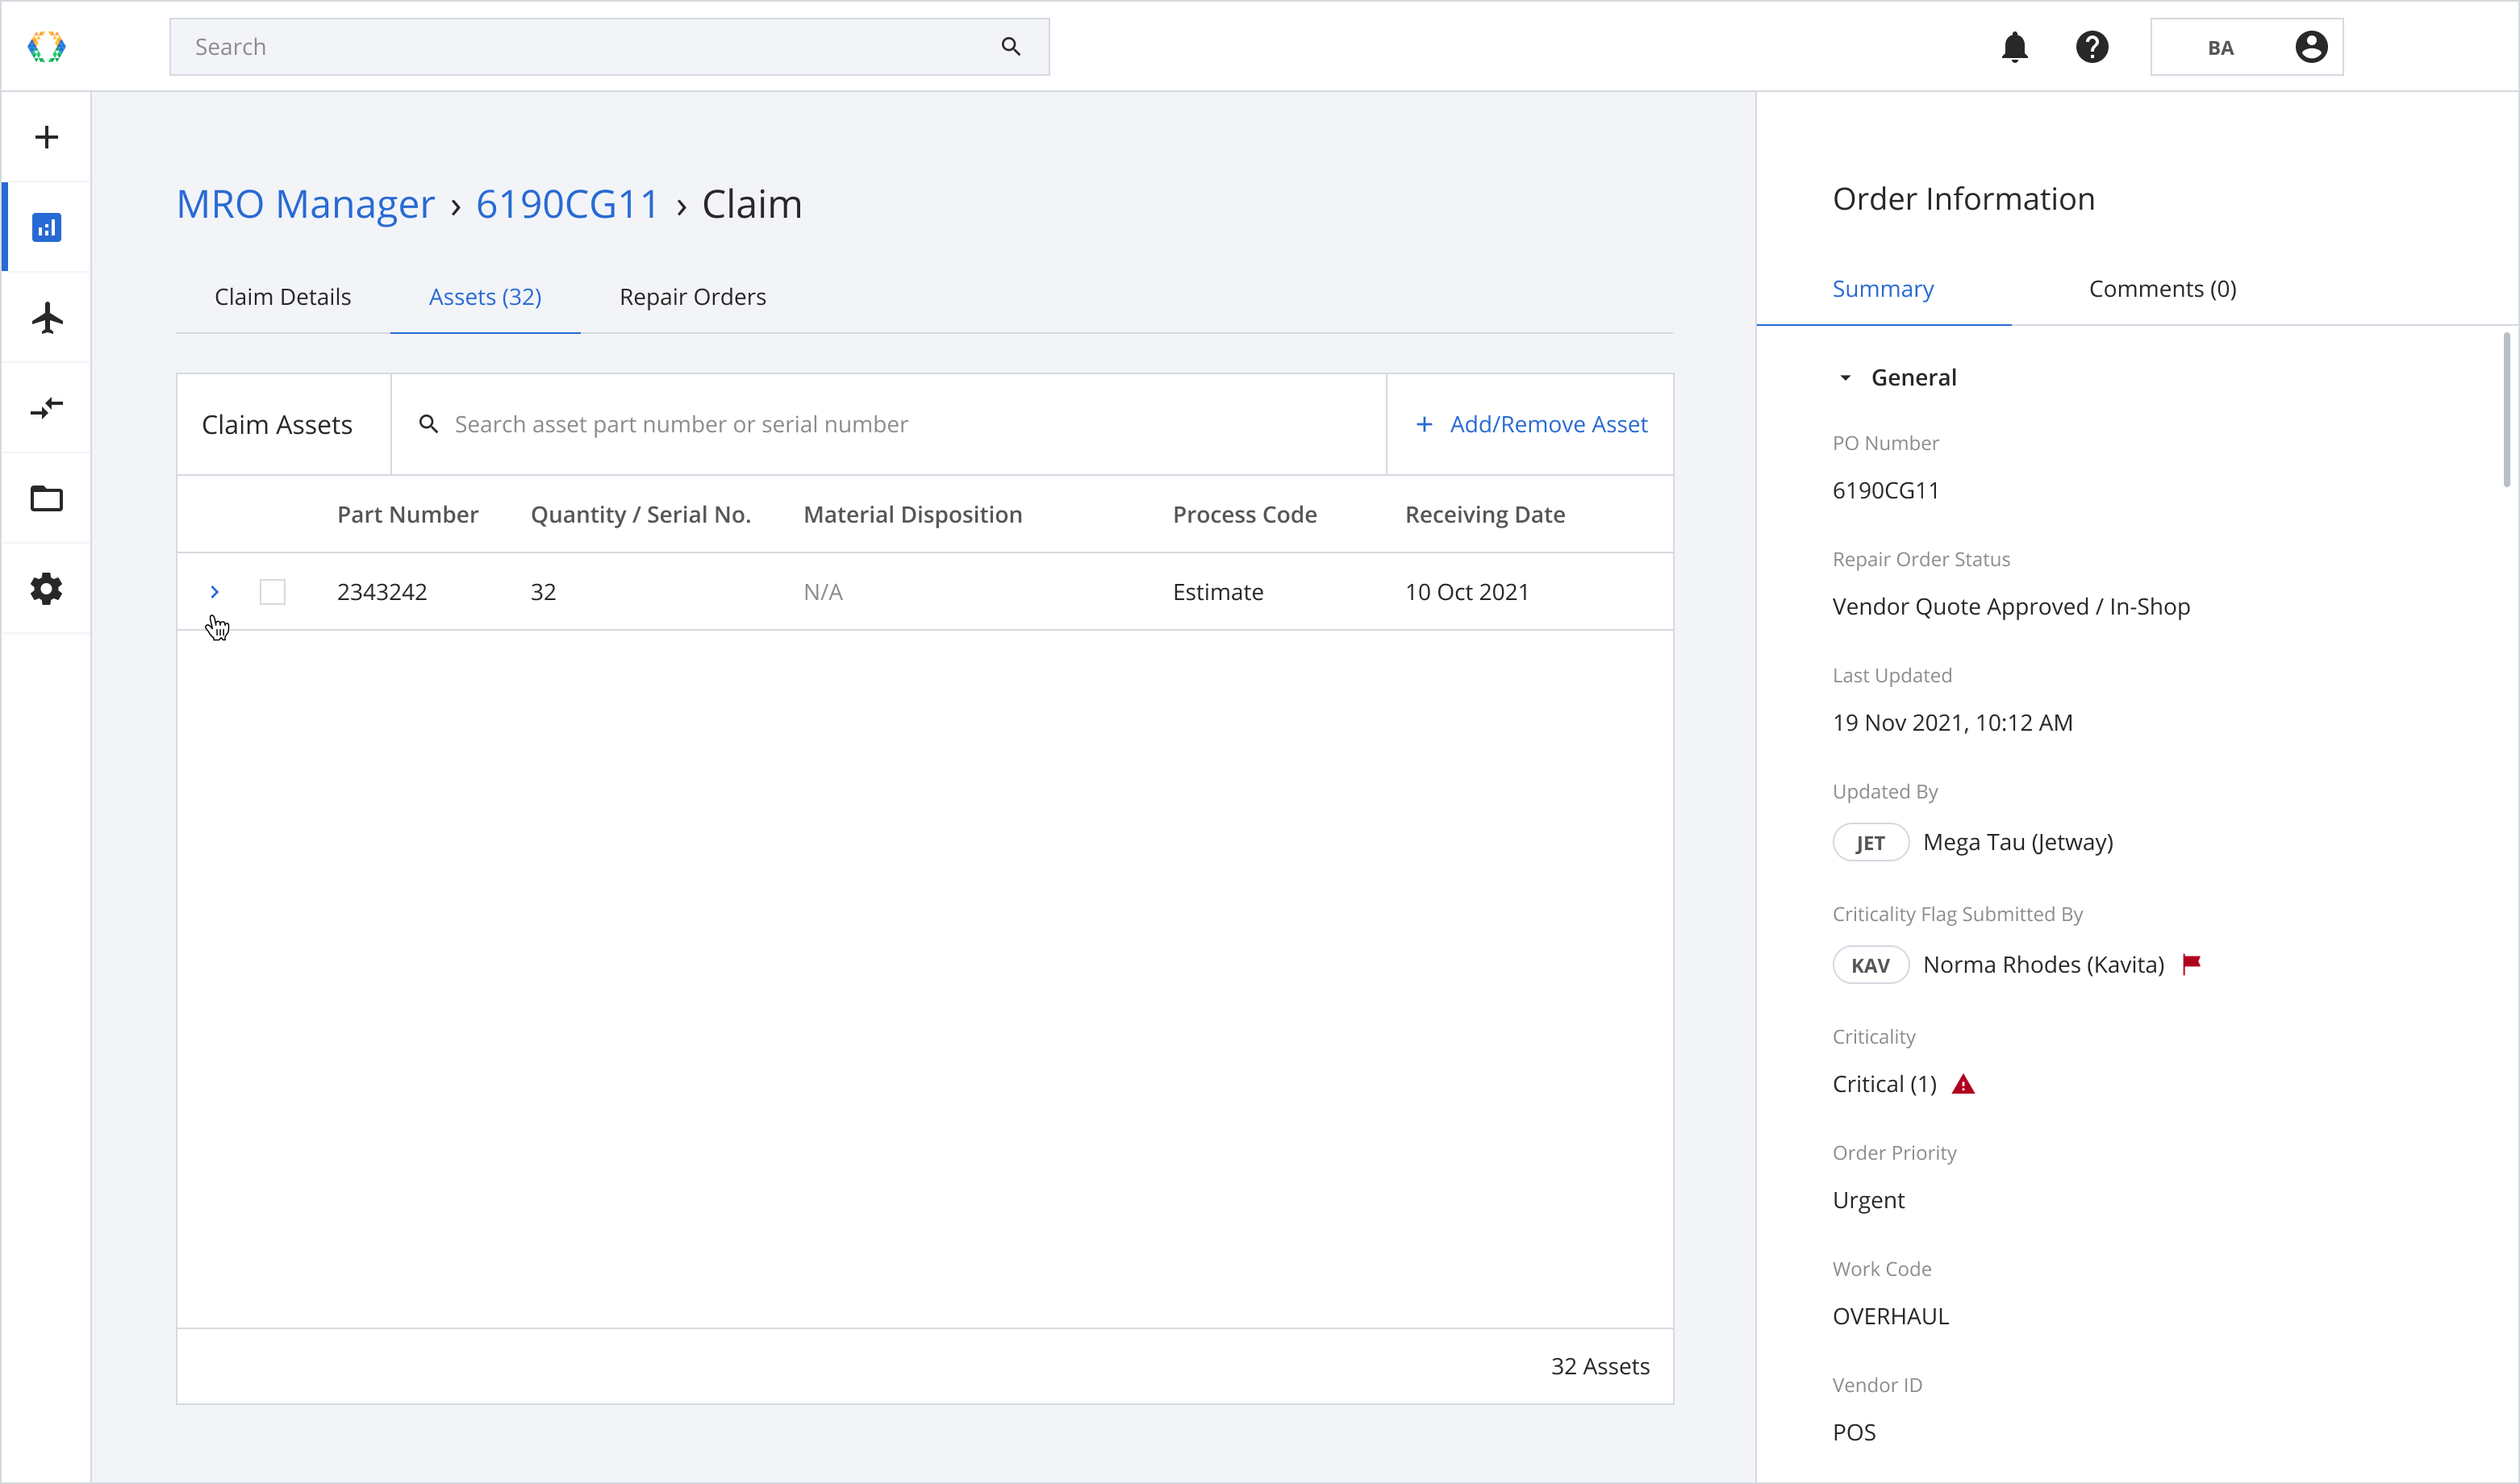Click the magnifier icon in top search bar

pyautogui.click(x=1011, y=47)
